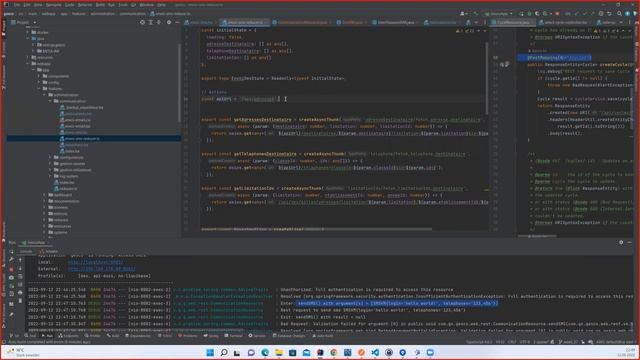Image resolution: width=640 pixels, height=360 pixels.
Task: Click the camera thread dump icon
Action: coord(11,278)
